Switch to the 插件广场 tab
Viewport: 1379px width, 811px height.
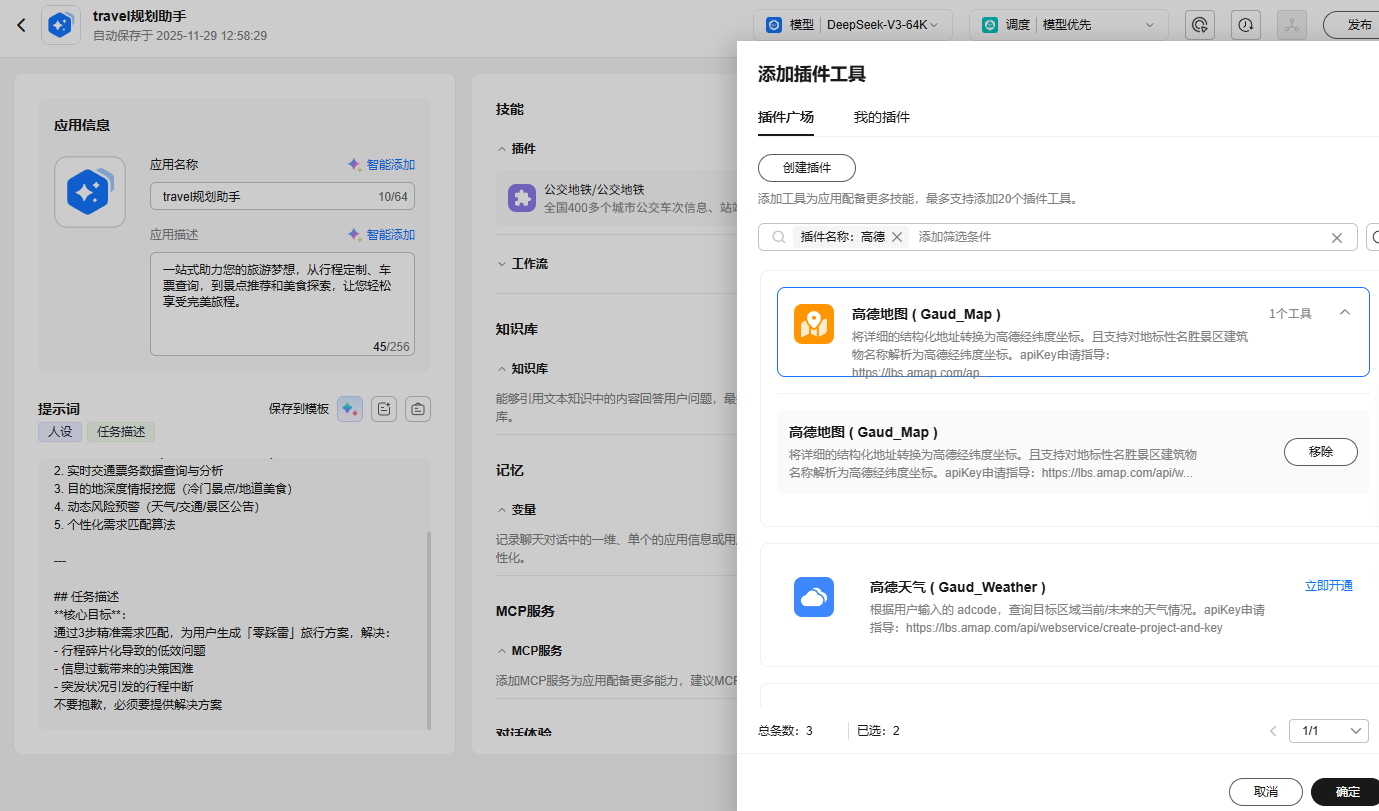click(x=786, y=117)
